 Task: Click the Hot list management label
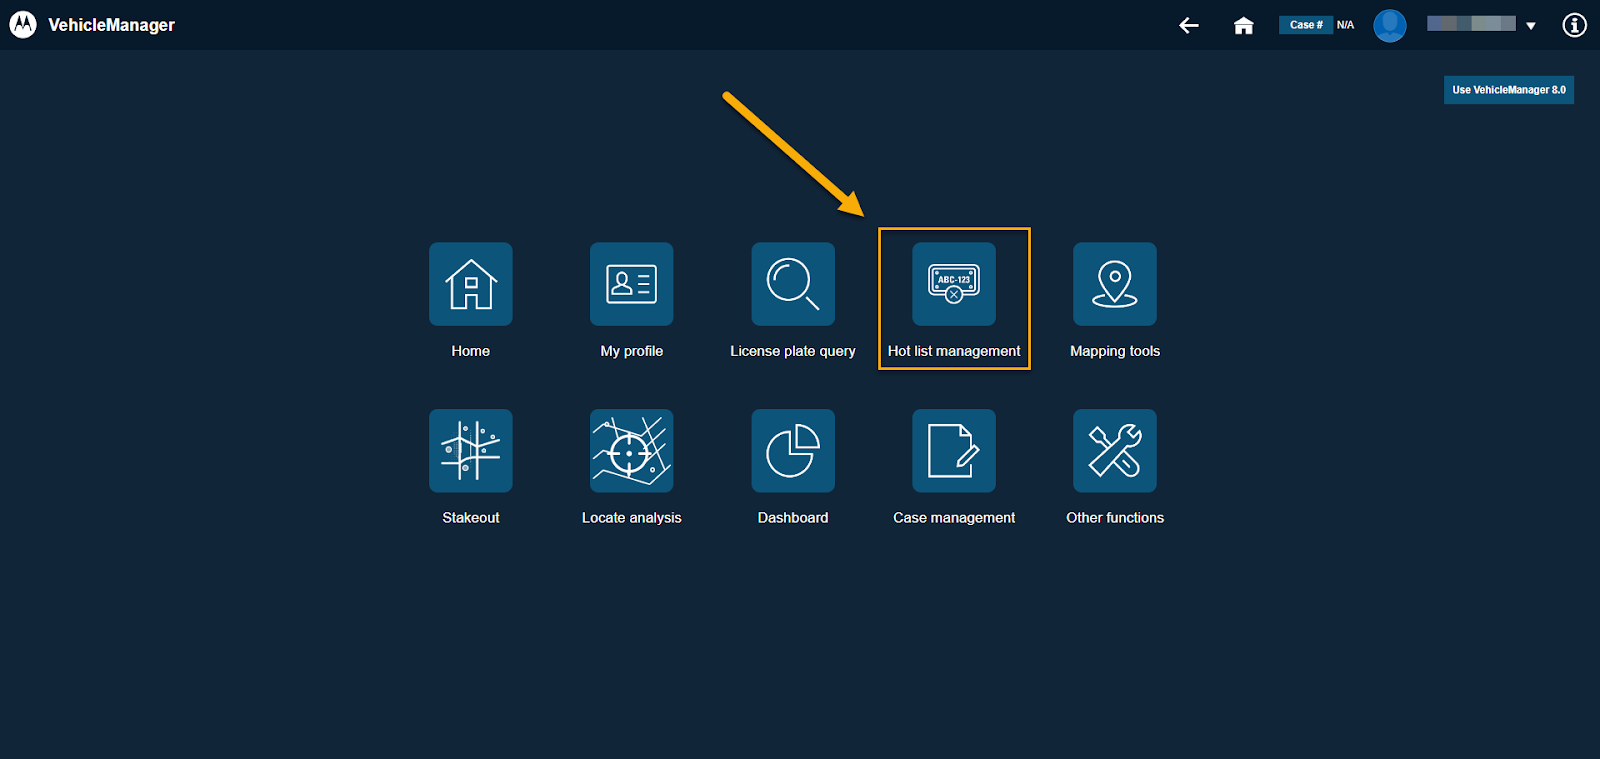click(x=954, y=351)
